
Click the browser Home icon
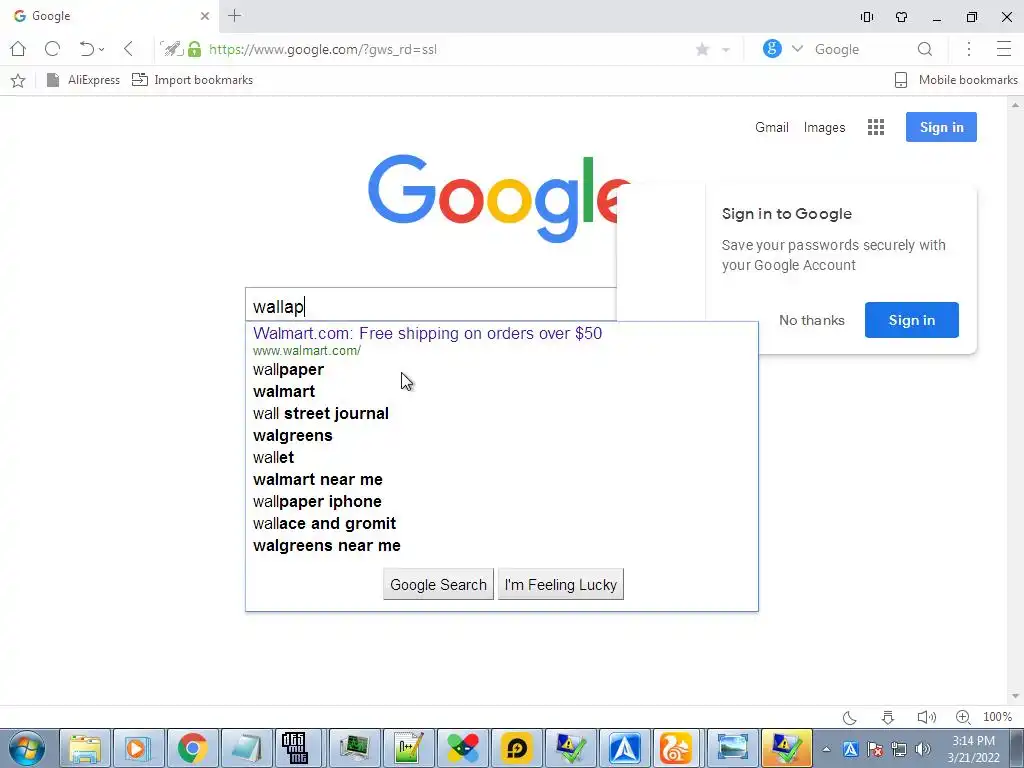coord(18,49)
